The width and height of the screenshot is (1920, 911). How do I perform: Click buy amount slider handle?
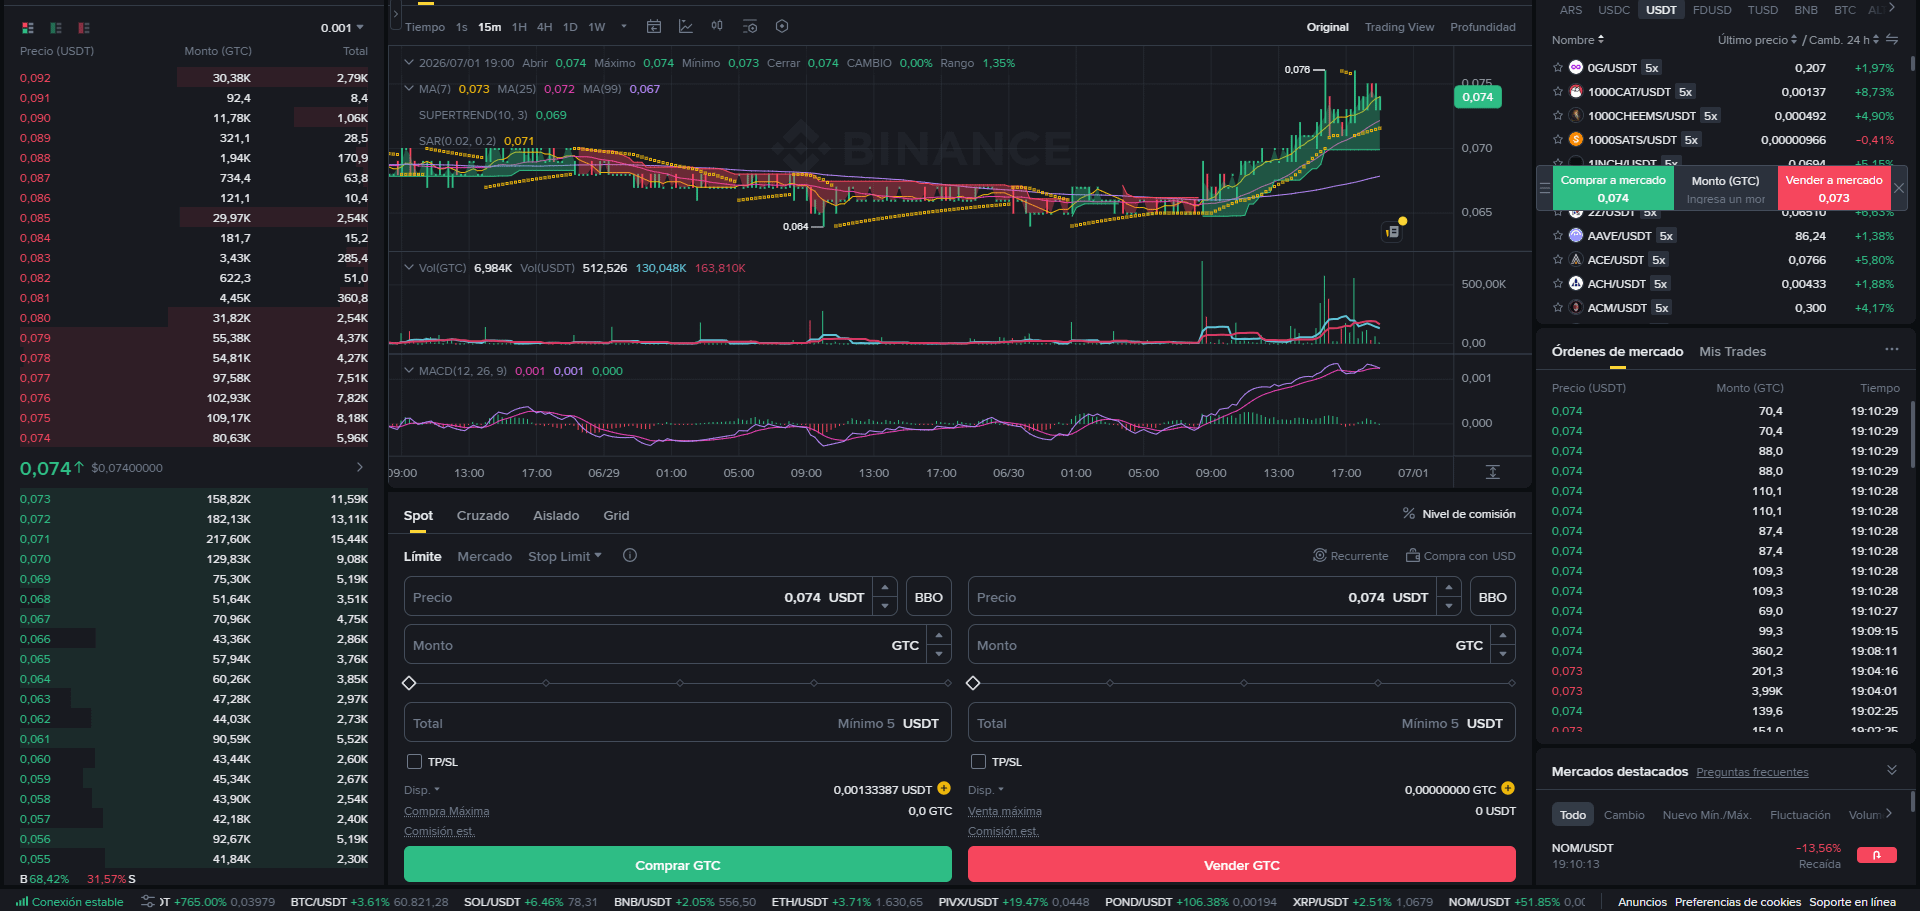click(x=409, y=683)
